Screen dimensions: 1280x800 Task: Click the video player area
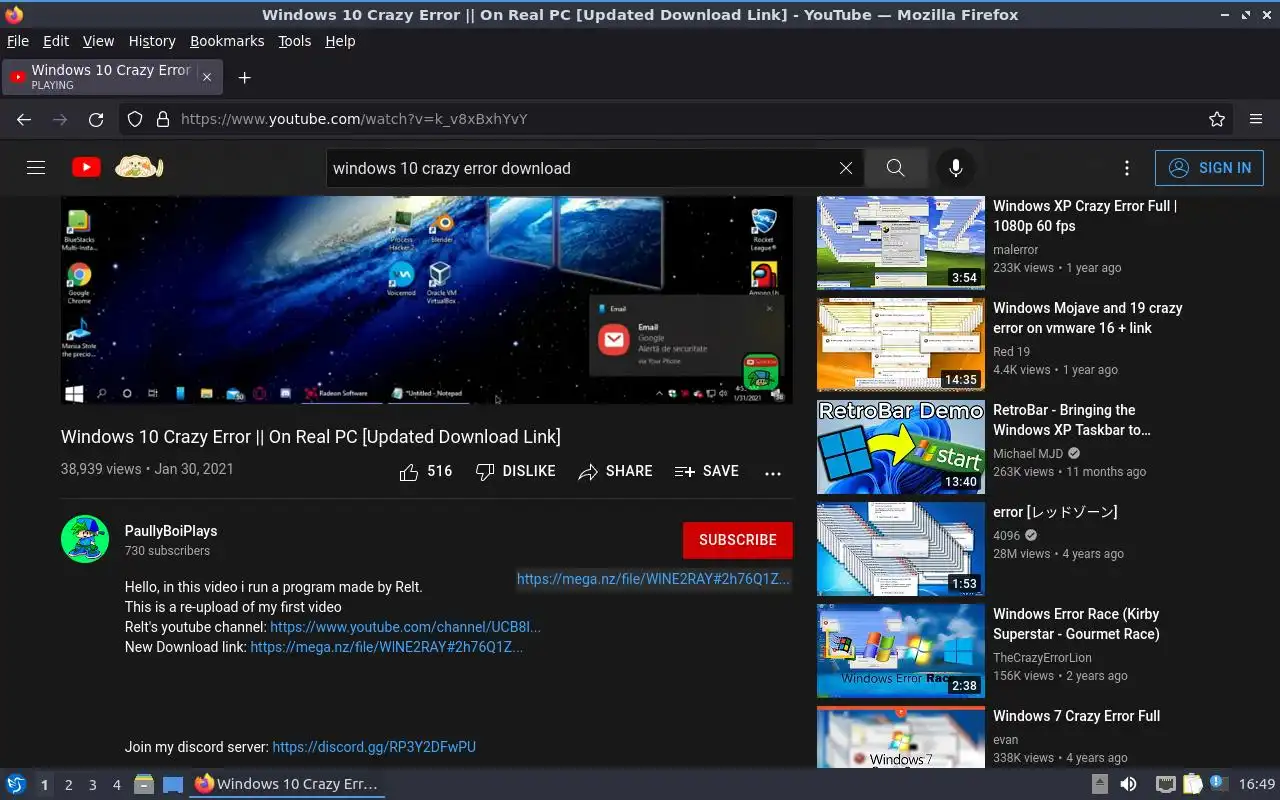point(427,300)
